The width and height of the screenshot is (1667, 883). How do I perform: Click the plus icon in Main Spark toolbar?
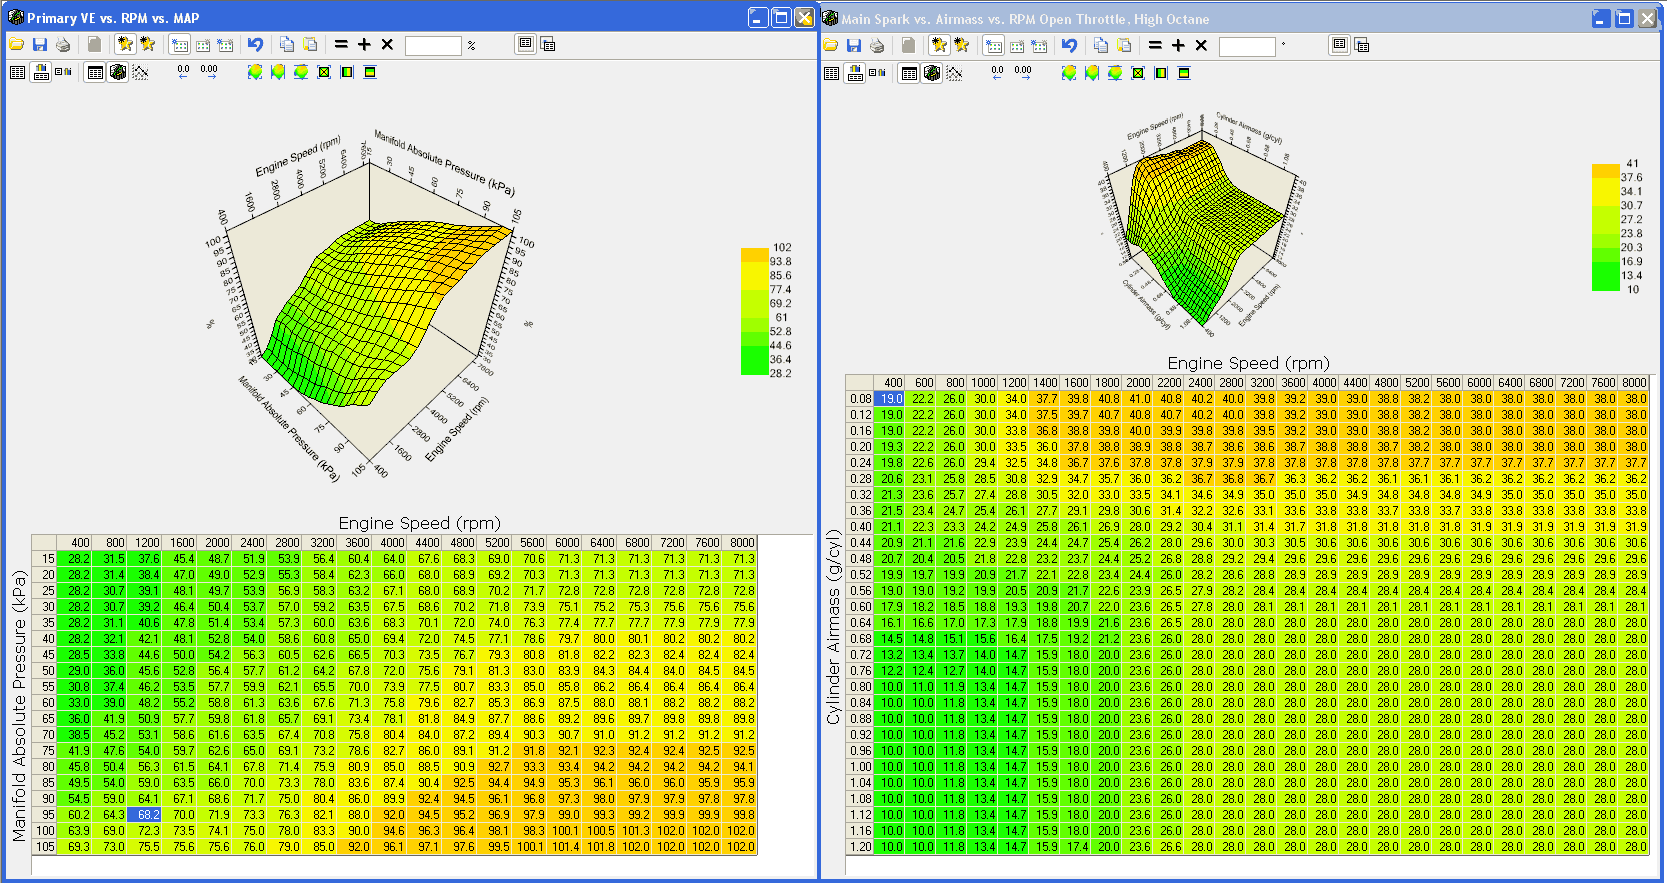(x=1178, y=45)
